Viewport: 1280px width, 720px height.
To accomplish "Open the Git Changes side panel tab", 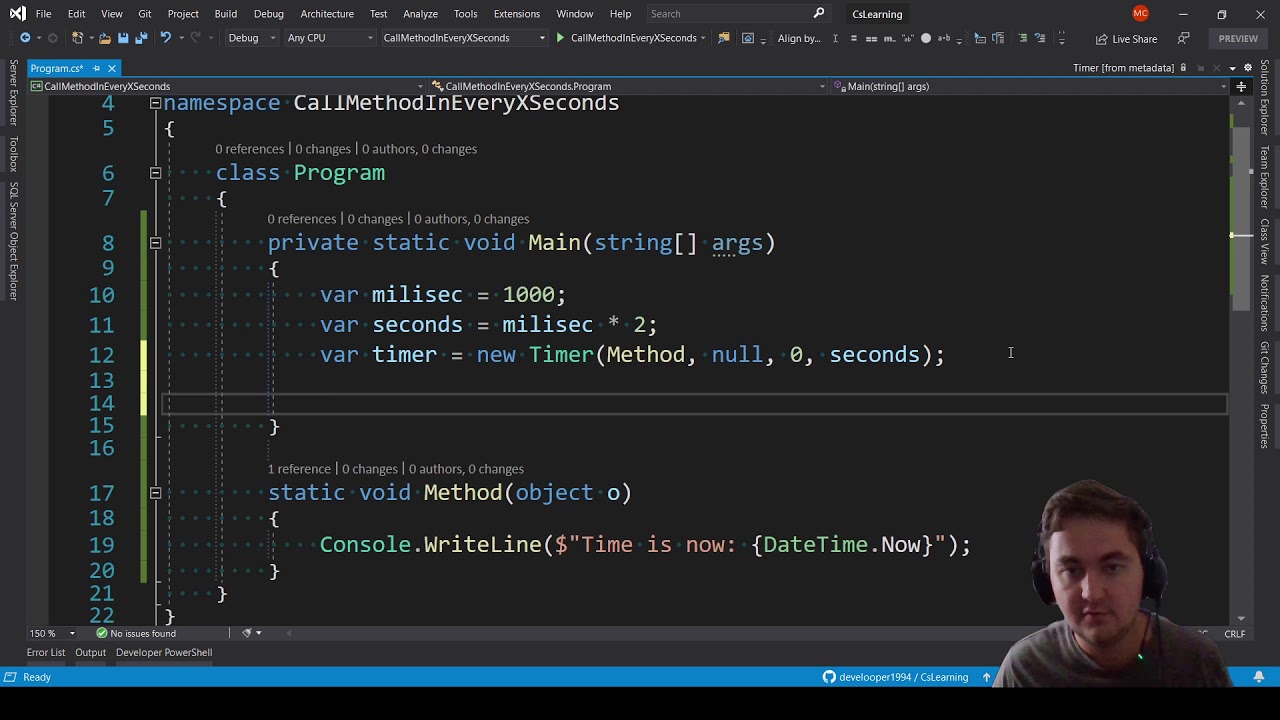I will pyautogui.click(x=1265, y=367).
